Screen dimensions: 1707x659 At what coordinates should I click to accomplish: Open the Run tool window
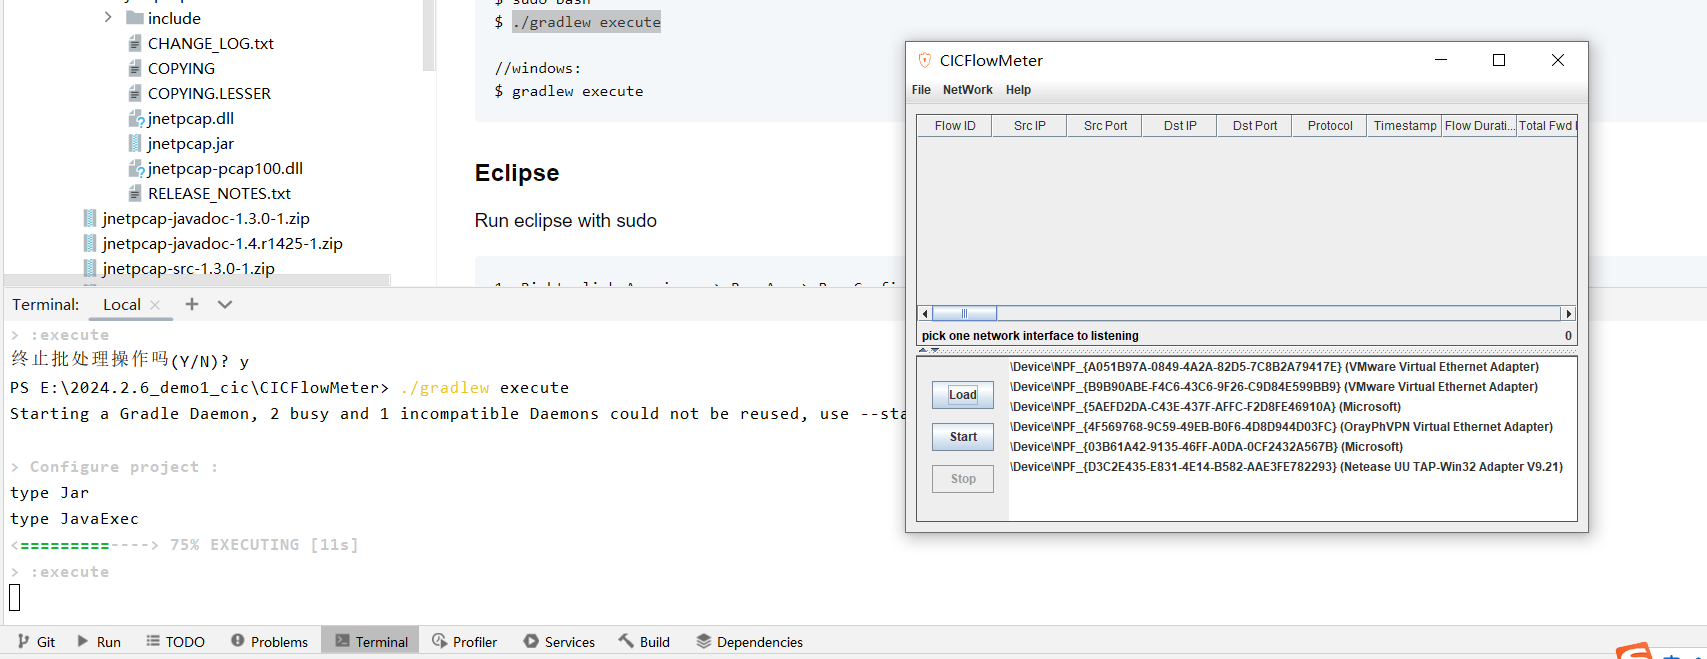coord(99,642)
